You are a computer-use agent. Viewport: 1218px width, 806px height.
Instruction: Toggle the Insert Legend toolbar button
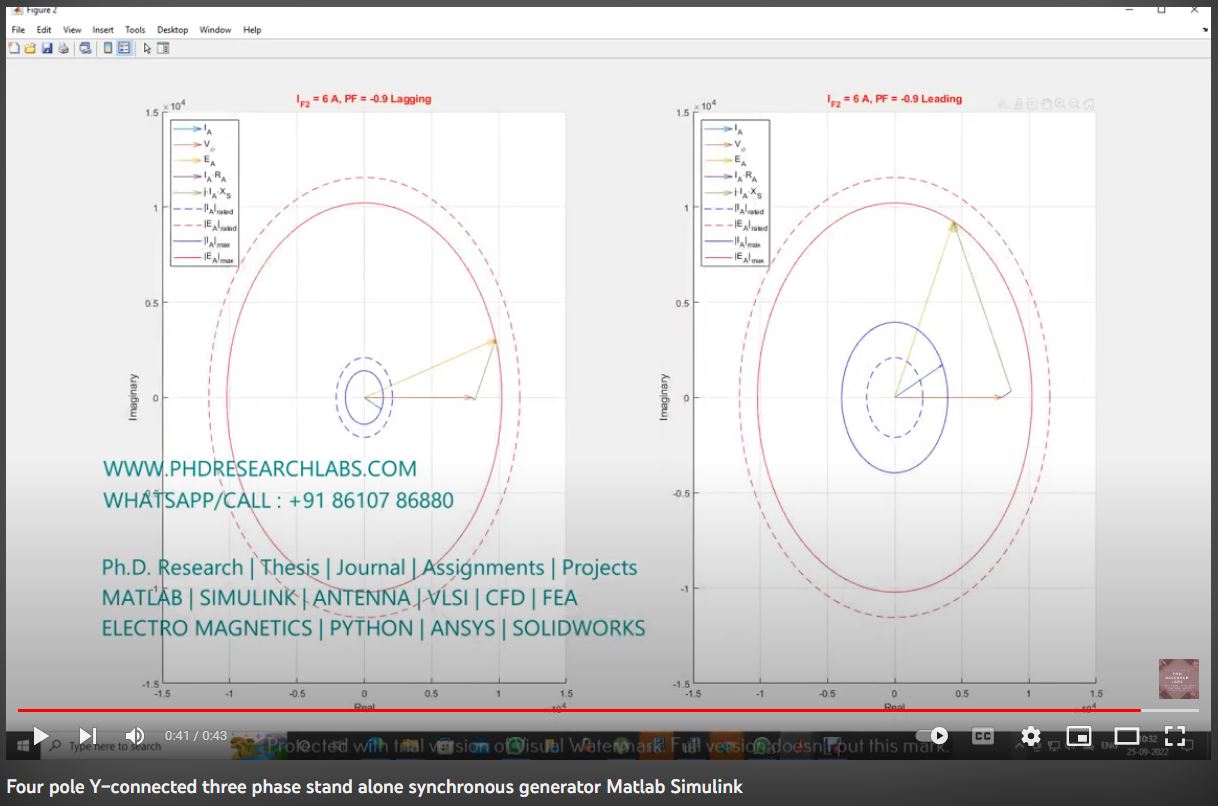click(124, 48)
